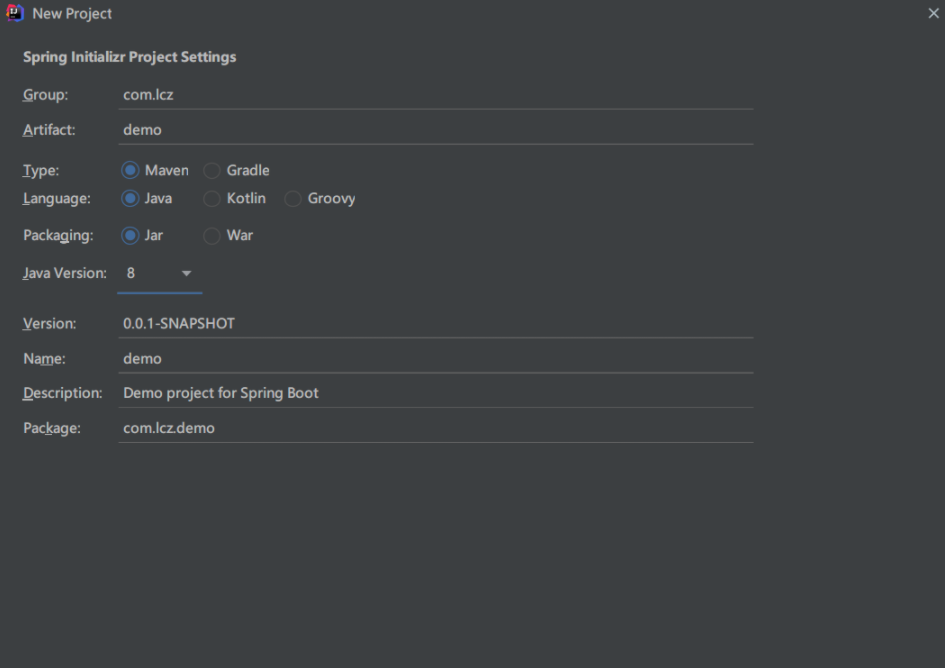
Task: Click the Language label
Action: [x=57, y=198]
